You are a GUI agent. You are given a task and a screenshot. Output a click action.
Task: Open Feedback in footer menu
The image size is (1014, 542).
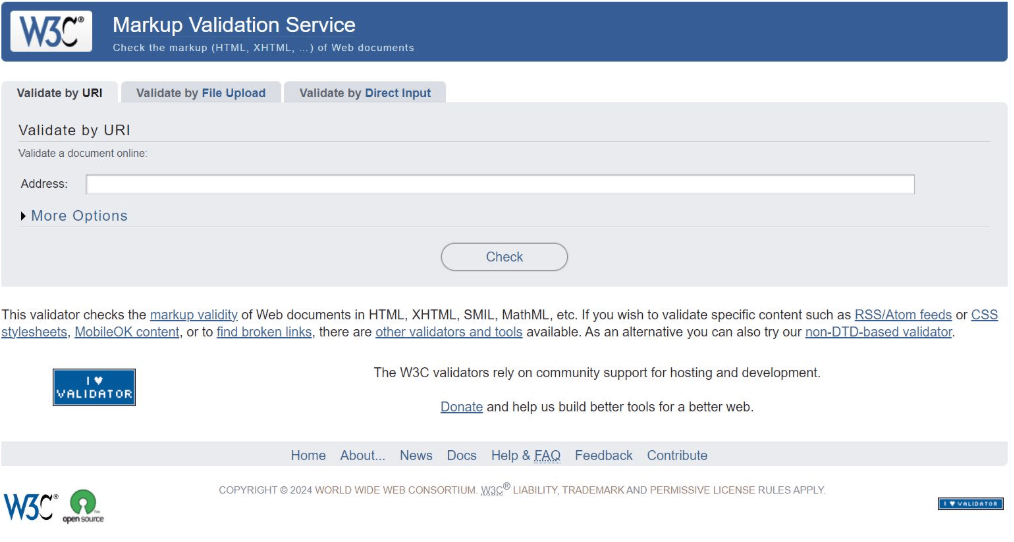click(603, 455)
